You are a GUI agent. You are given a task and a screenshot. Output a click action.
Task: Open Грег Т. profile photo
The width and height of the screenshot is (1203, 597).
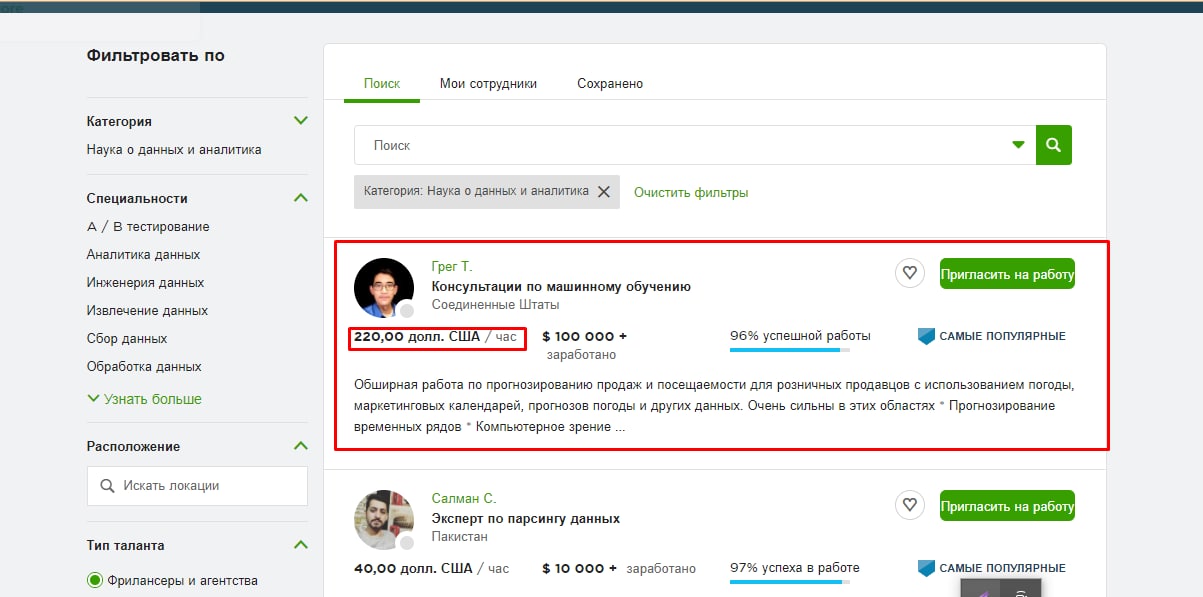coord(384,288)
